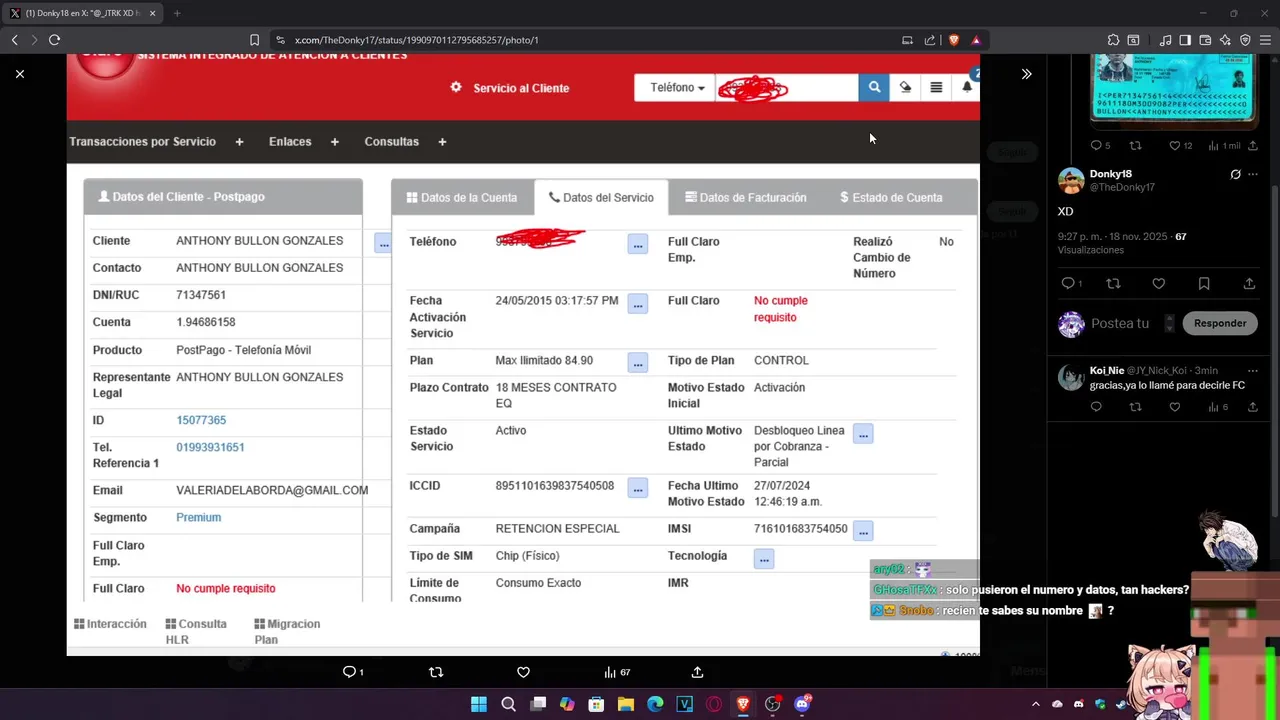Open the notification bell in the red header

click(967, 88)
